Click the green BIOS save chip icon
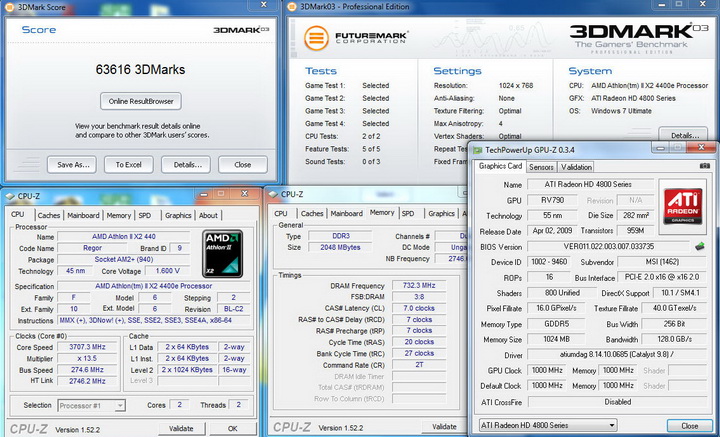This screenshot has width=720, height=437. [x=699, y=247]
